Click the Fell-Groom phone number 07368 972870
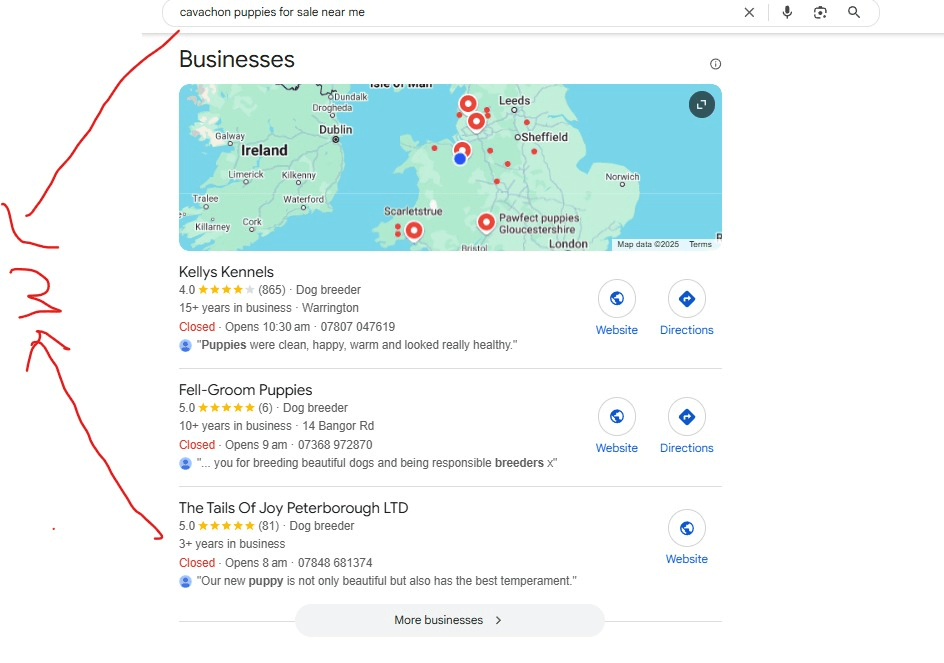 point(335,445)
